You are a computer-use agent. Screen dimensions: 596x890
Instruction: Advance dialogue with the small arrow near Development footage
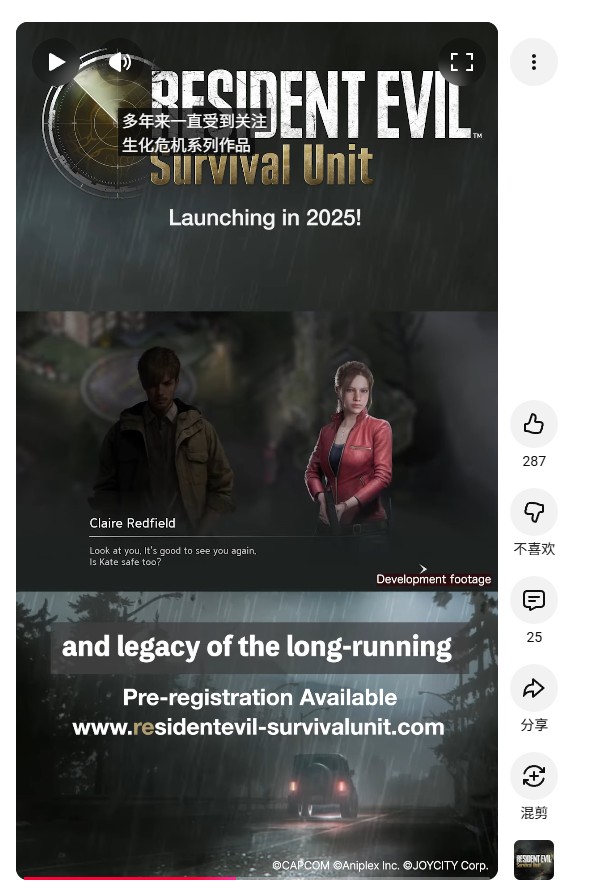pyautogui.click(x=423, y=568)
